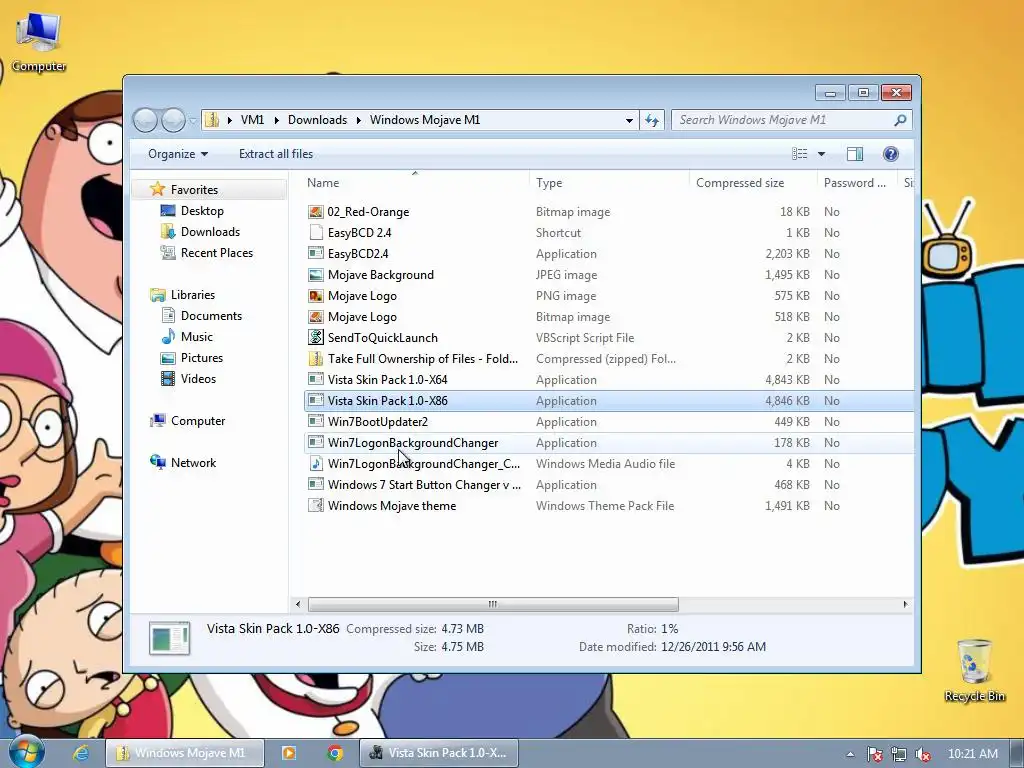Viewport: 1024px width, 768px height.
Task: Open the view options dropdown arrow
Action: [822, 154]
